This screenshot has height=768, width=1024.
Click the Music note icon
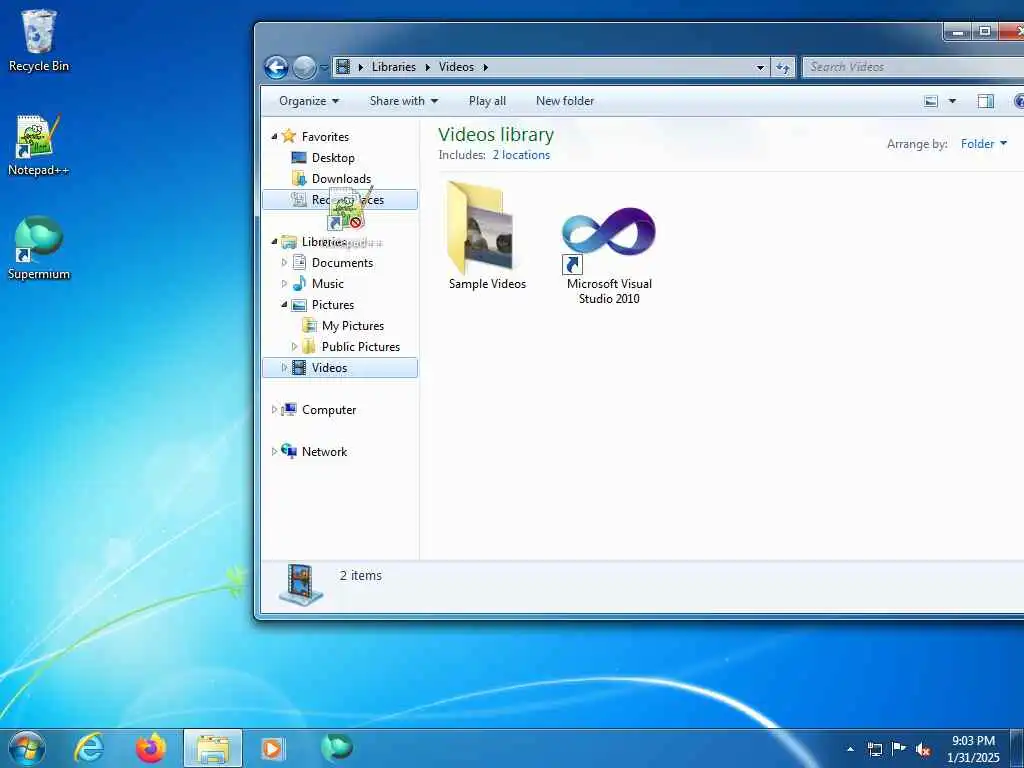pos(299,283)
